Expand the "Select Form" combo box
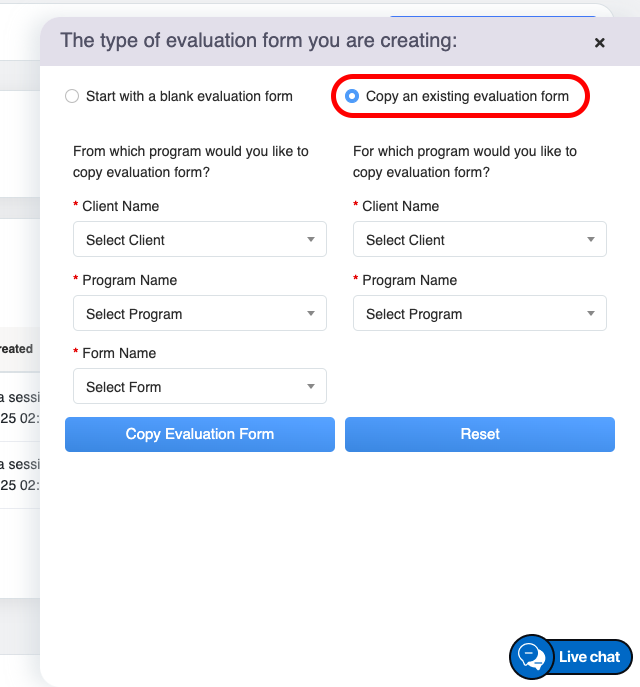The image size is (640, 687). click(x=190, y=387)
